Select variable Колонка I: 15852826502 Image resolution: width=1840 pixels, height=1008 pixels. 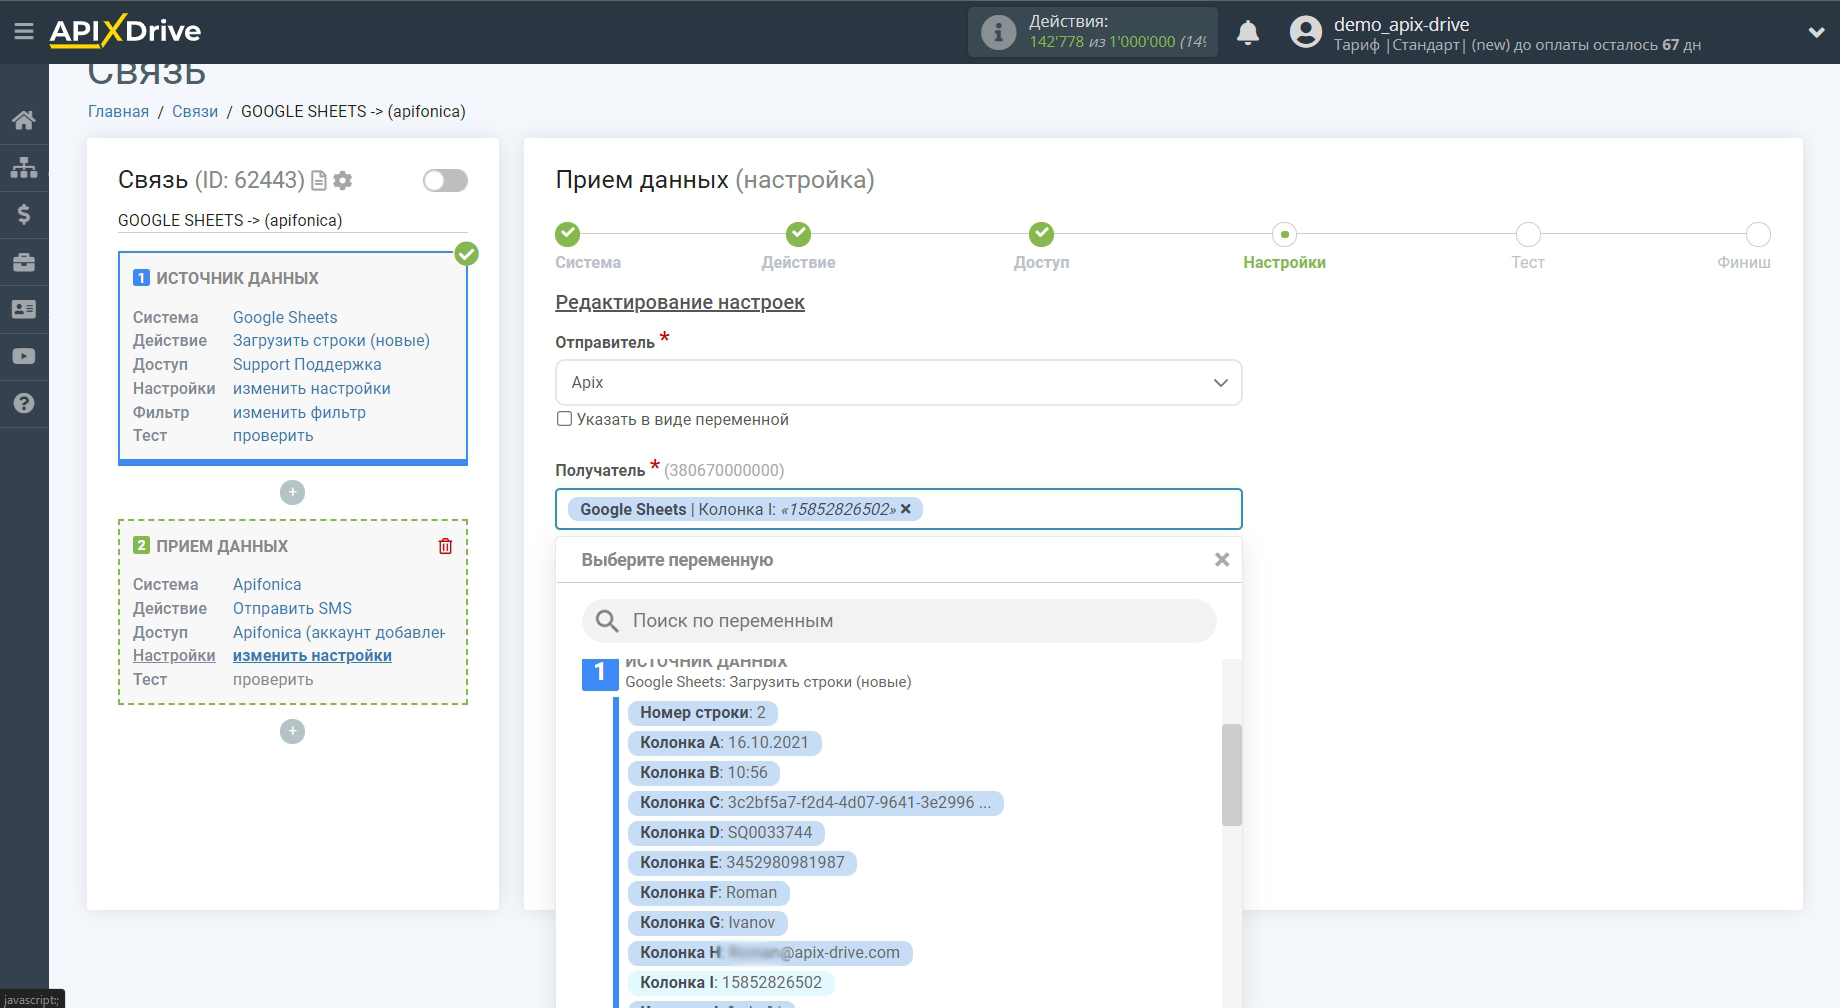pyautogui.click(x=731, y=983)
